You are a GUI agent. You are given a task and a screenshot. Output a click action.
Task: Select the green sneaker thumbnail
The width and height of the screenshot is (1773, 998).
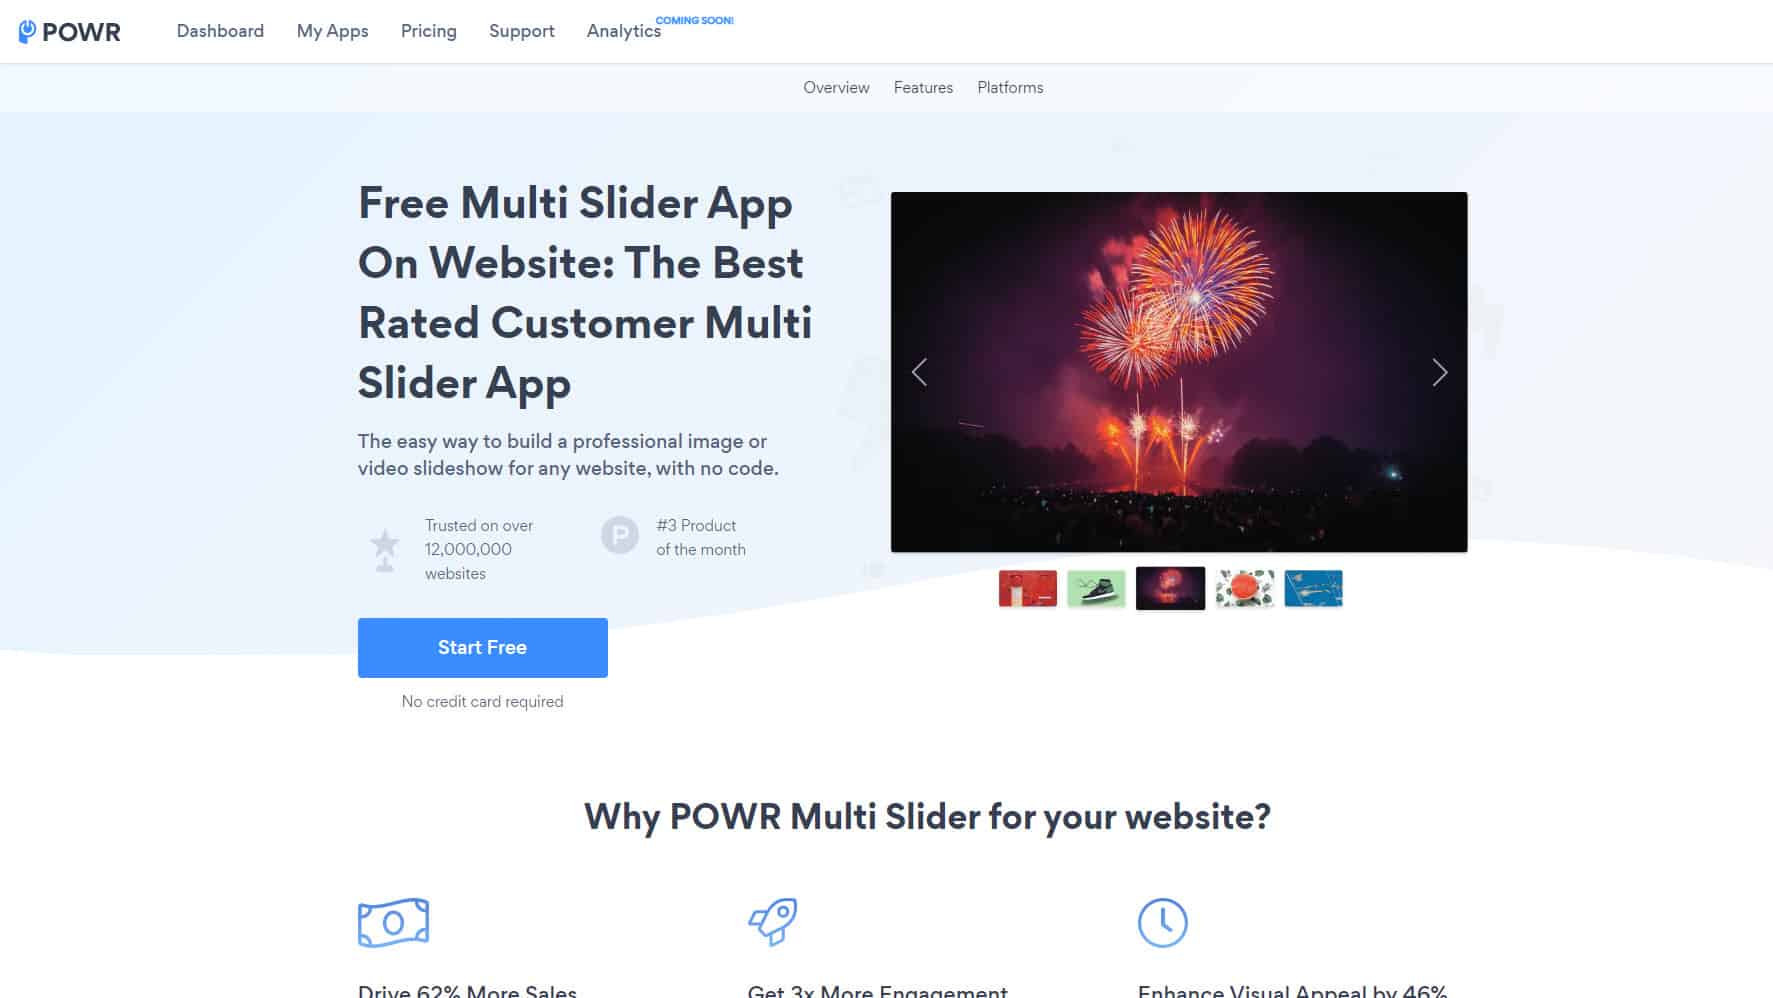tap(1096, 589)
